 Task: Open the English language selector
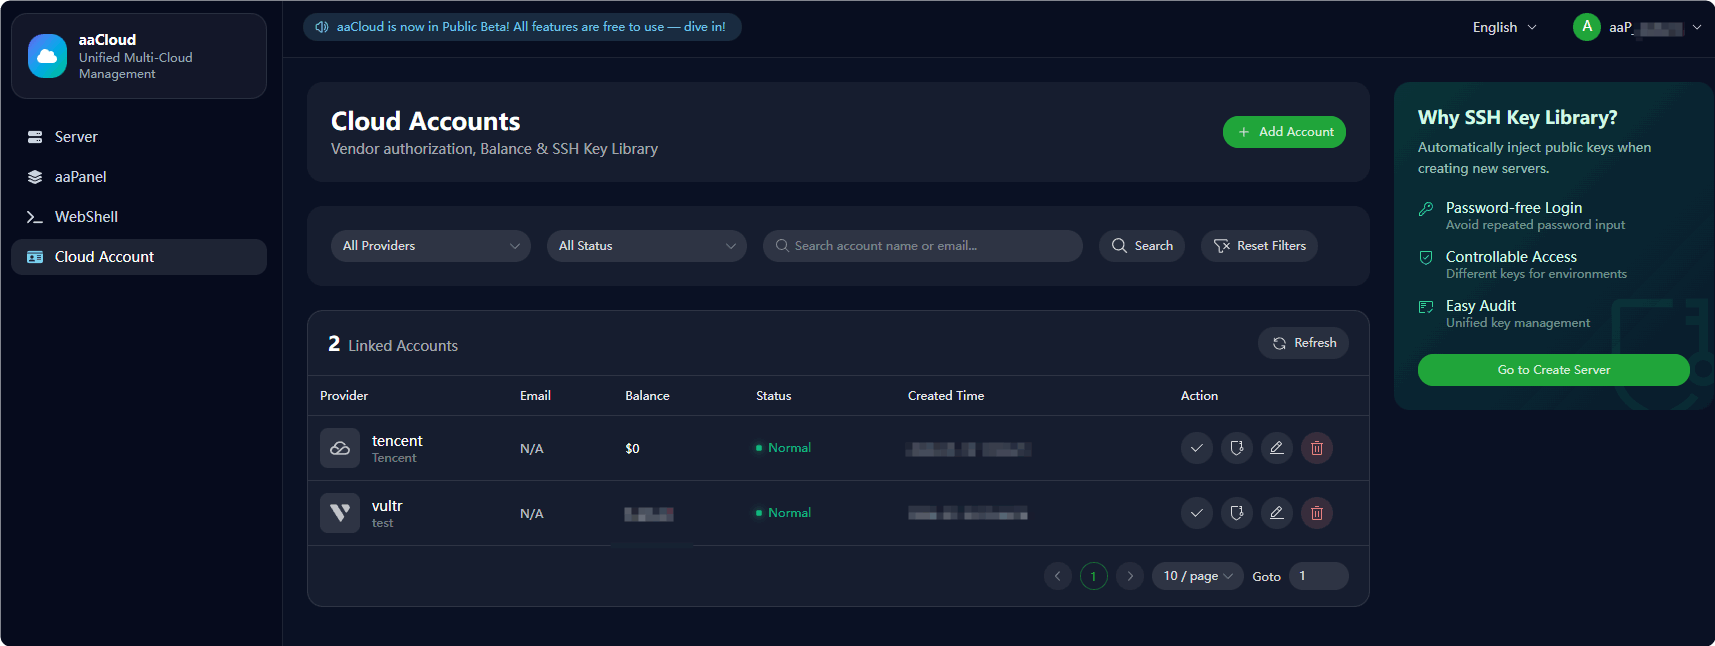click(x=1503, y=27)
